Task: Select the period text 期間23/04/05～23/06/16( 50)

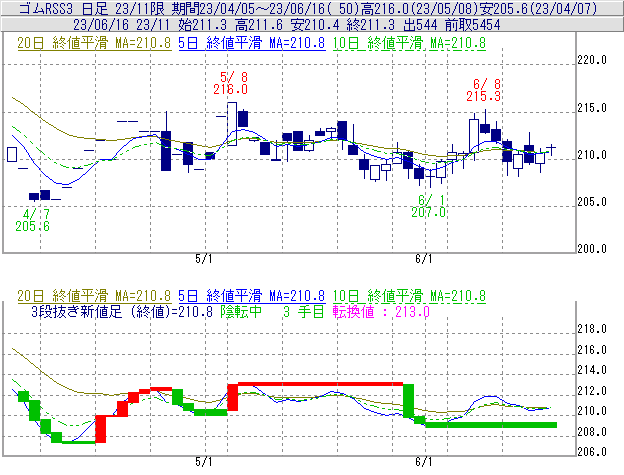Action: click(265, 8)
